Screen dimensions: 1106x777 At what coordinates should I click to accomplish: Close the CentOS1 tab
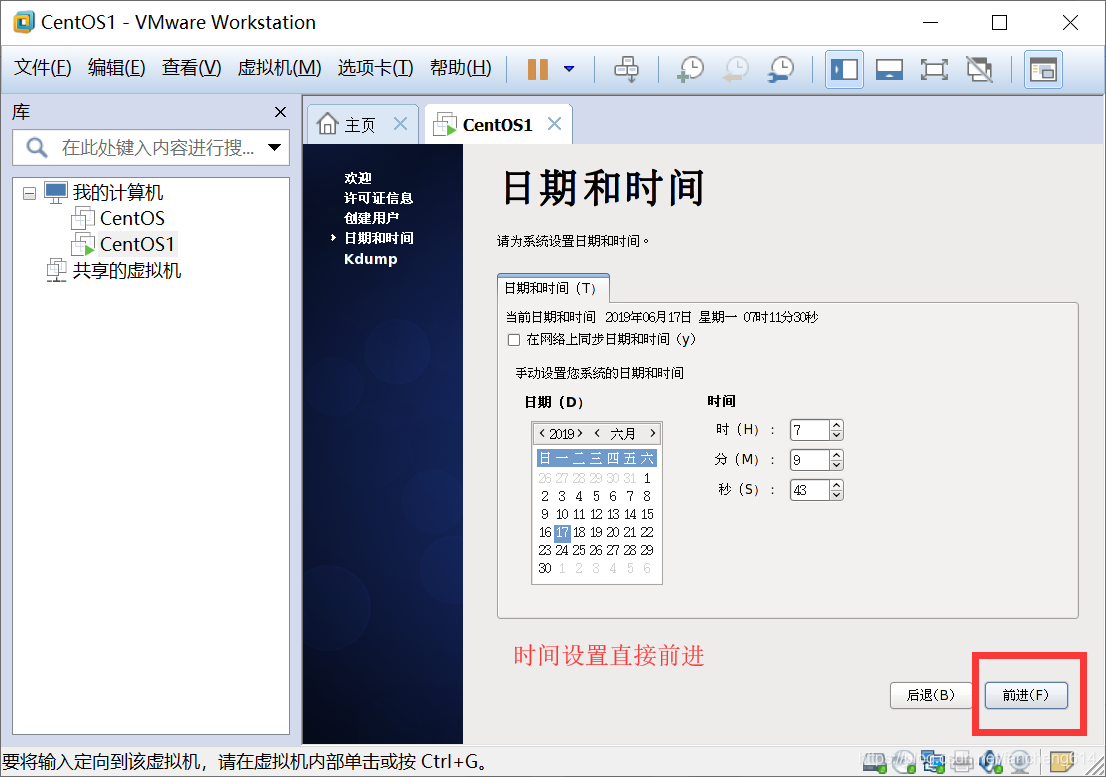click(x=554, y=124)
